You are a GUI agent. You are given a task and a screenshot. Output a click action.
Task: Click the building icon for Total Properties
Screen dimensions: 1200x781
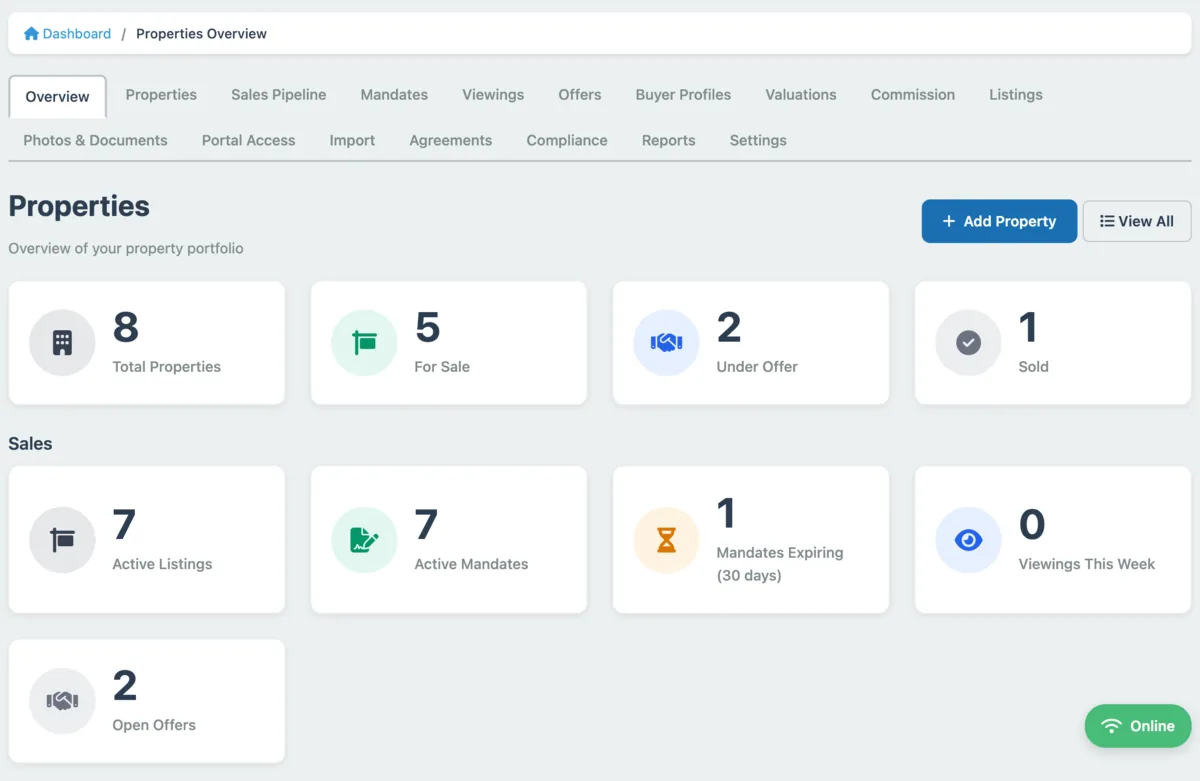[62, 343]
